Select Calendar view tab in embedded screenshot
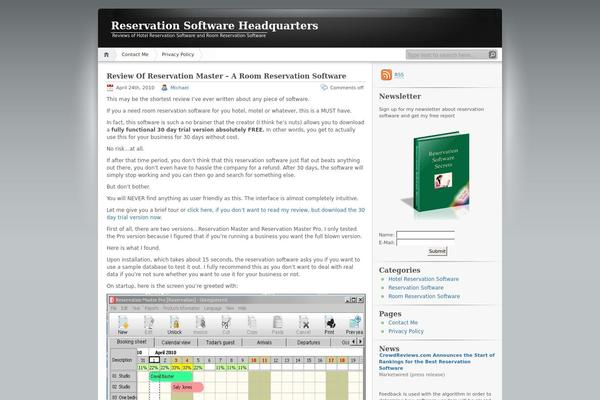Viewport: 600px width, 400px height. click(176, 343)
